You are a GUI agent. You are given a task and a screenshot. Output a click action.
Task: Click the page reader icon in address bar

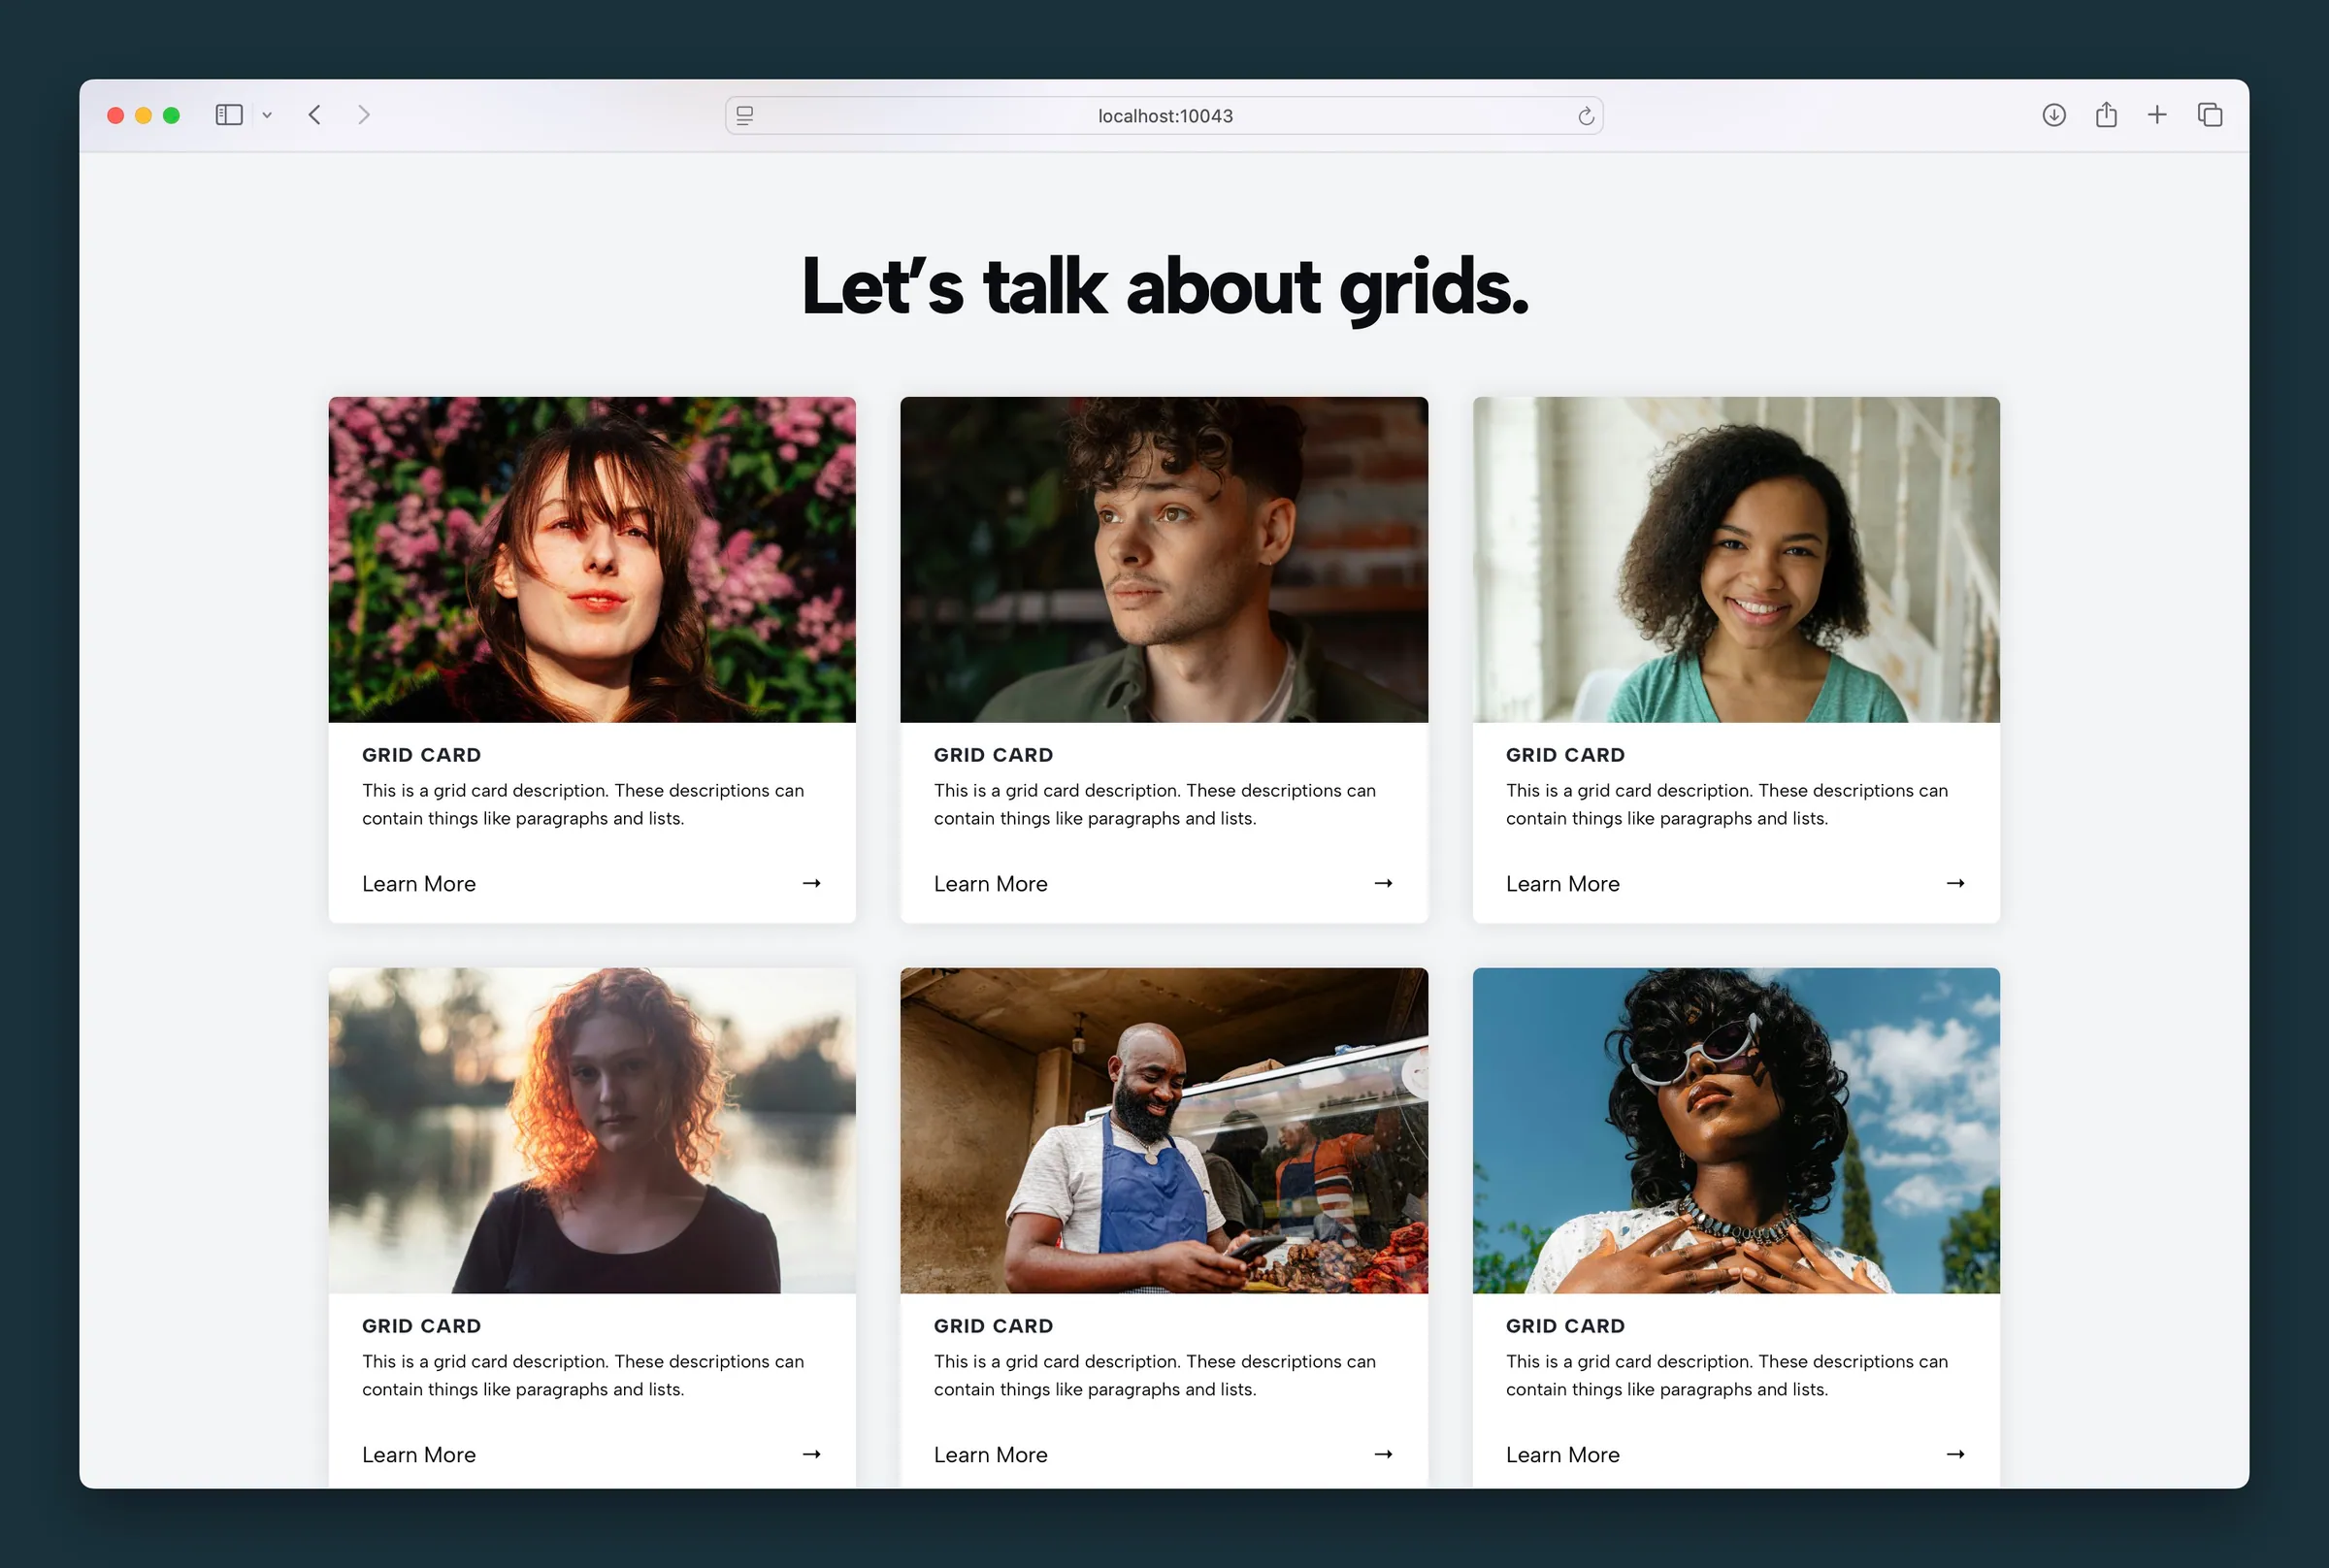click(745, 116)
